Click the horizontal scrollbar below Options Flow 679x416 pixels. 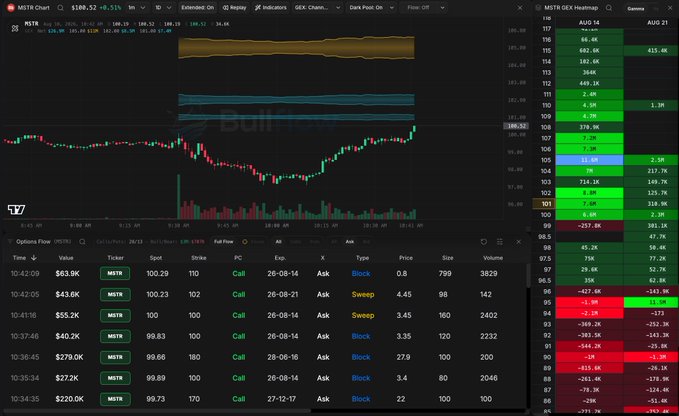157,410
